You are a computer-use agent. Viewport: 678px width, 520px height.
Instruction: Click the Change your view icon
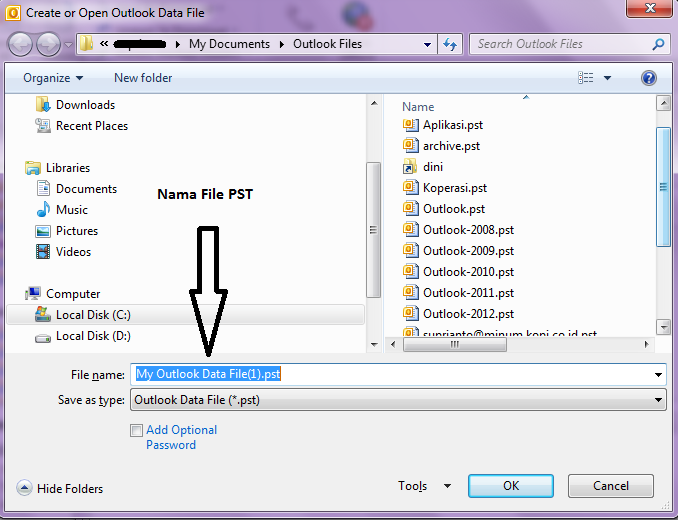click(585, 78)
